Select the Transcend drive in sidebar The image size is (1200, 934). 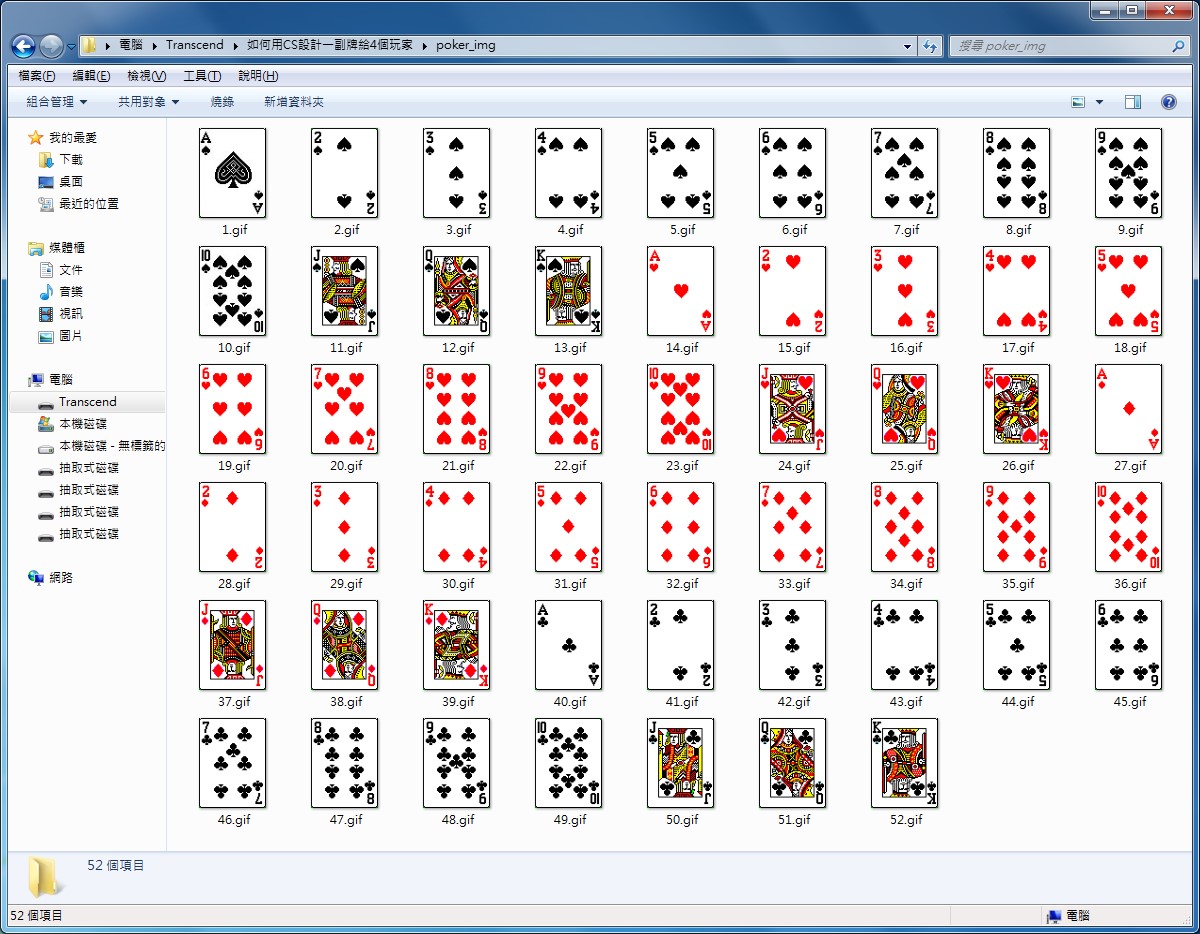pyautogui.click(x=87, y=402)
